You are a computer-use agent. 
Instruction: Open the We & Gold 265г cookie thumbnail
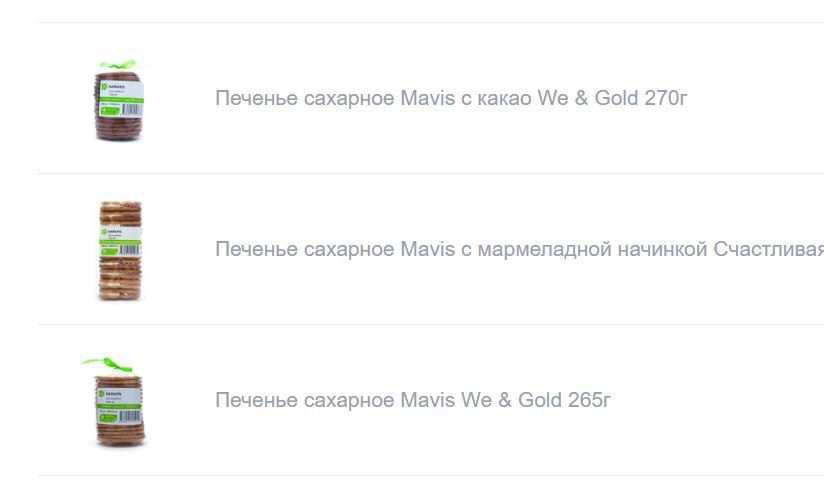115,402
